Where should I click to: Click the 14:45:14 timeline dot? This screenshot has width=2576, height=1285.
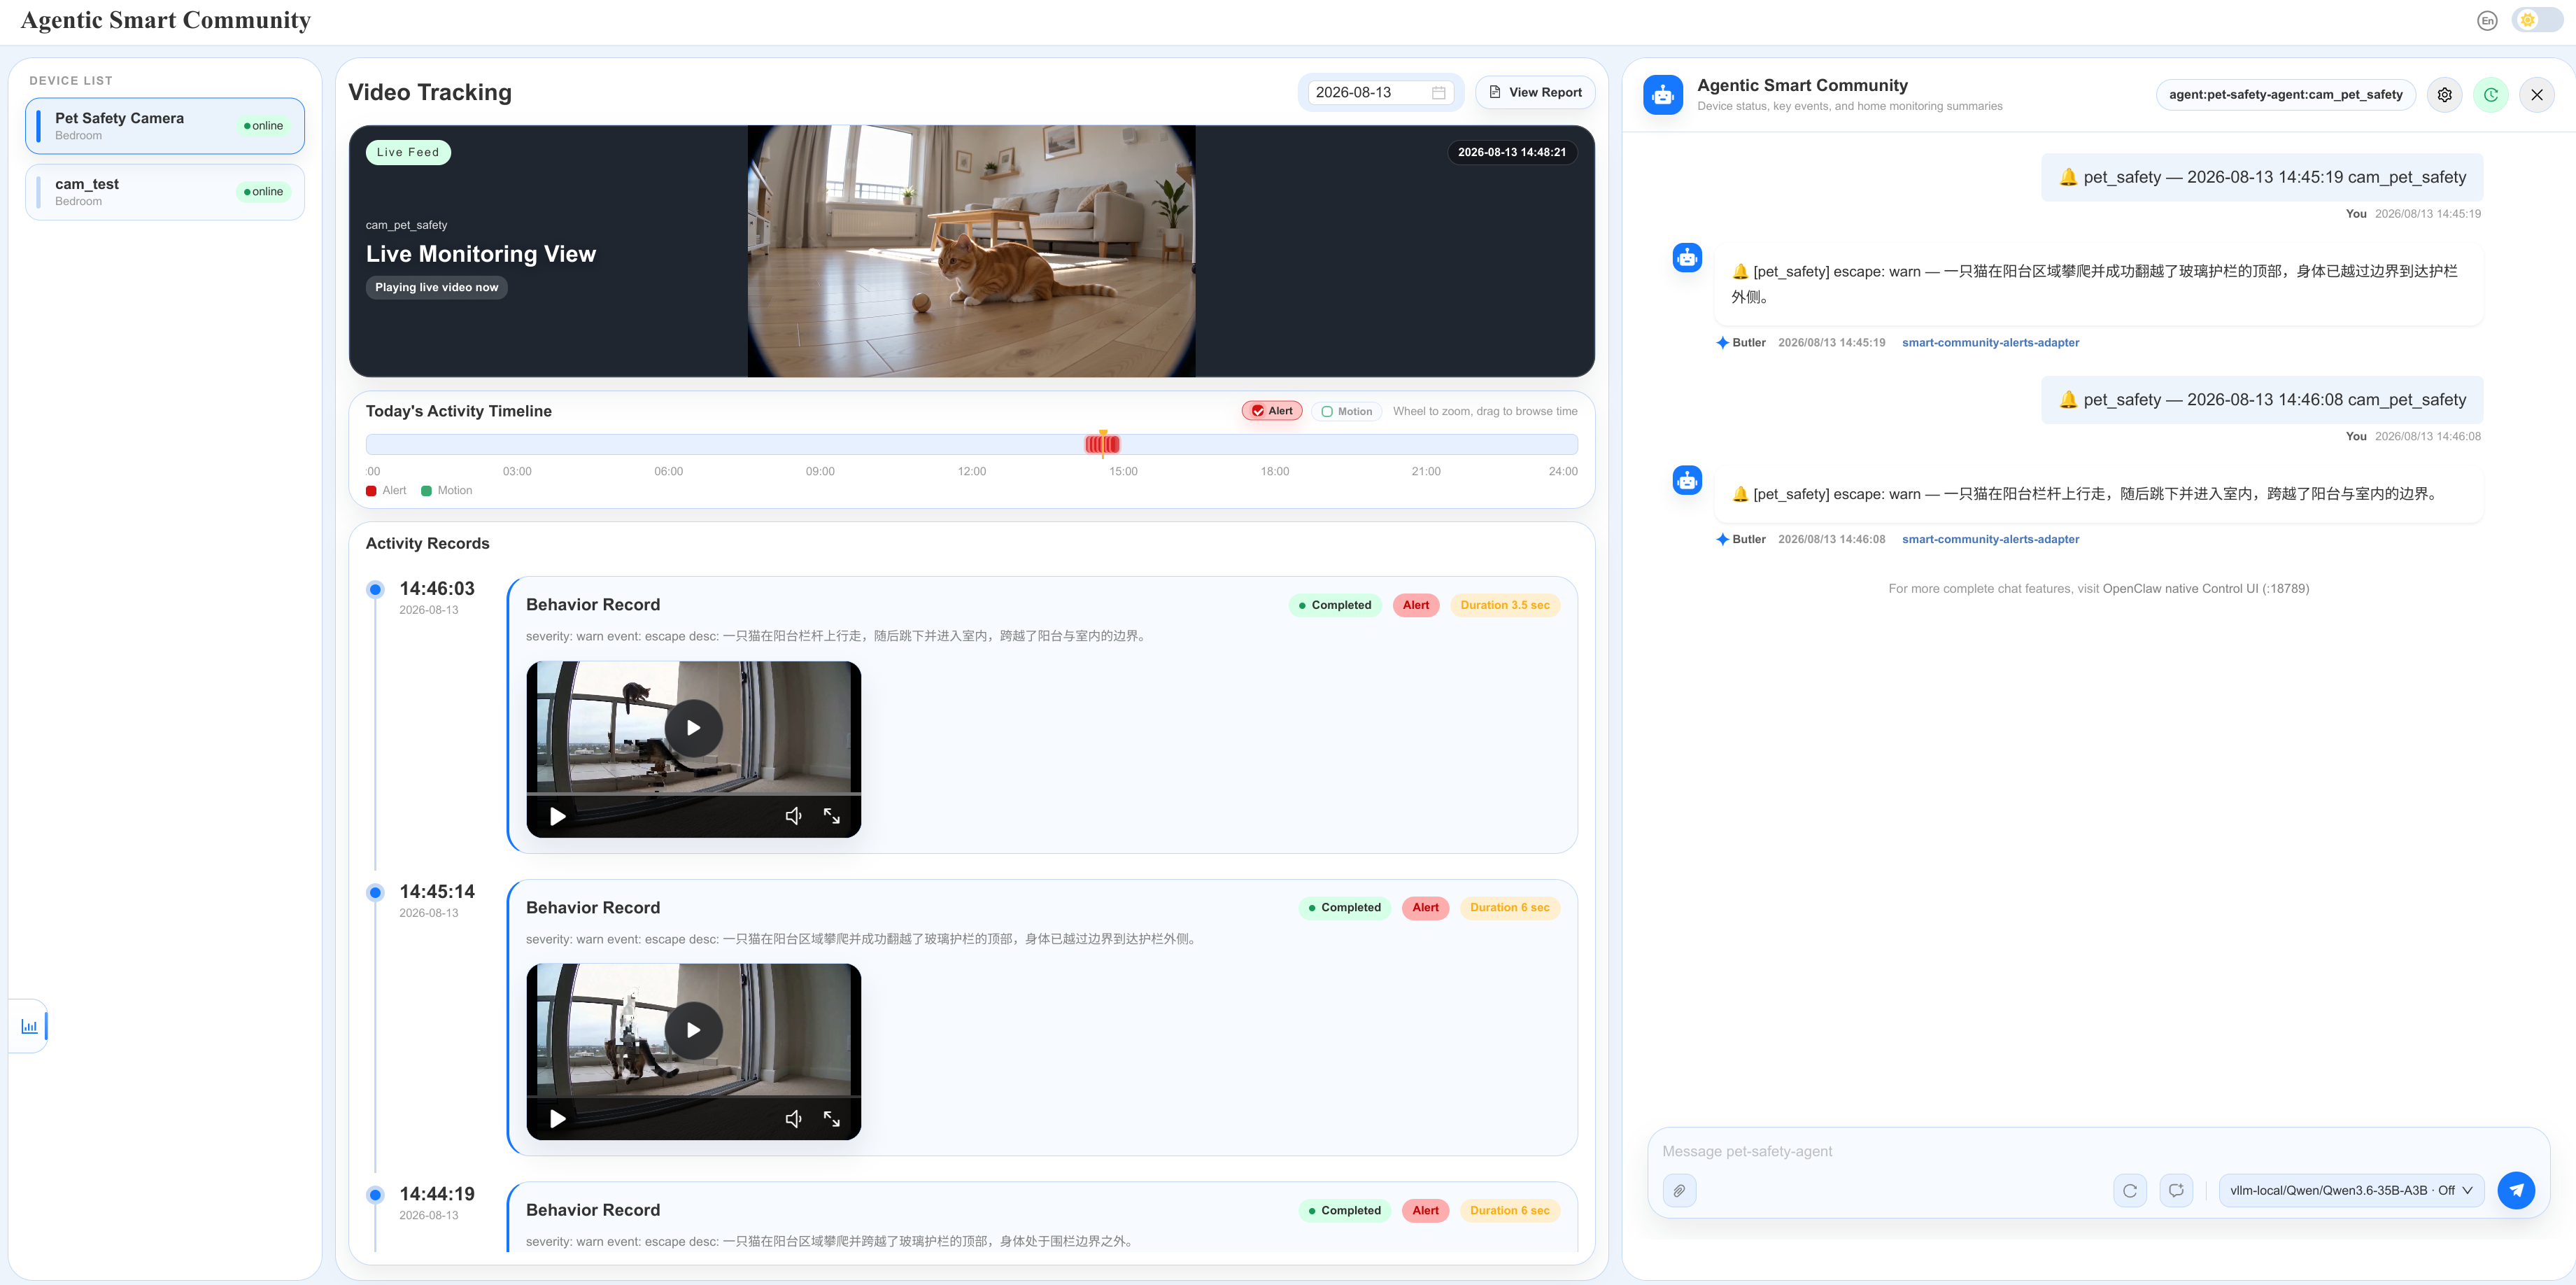[x=375, y=893]
